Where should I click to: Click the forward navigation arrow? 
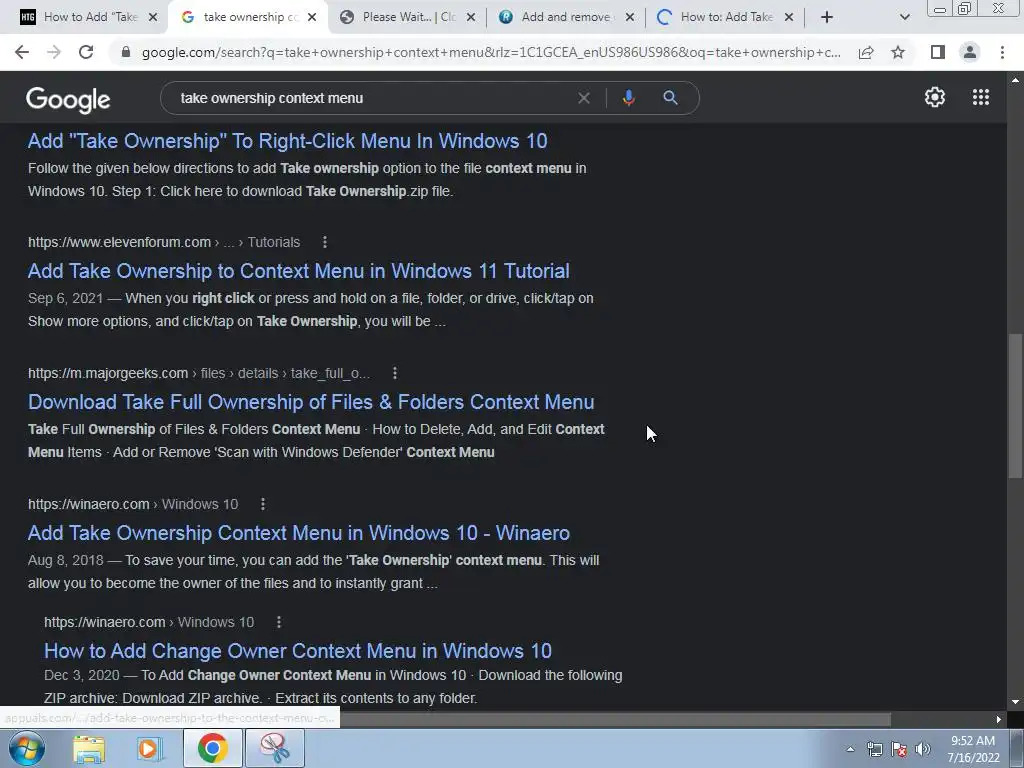pyautogui.click(x=54, y=52)
